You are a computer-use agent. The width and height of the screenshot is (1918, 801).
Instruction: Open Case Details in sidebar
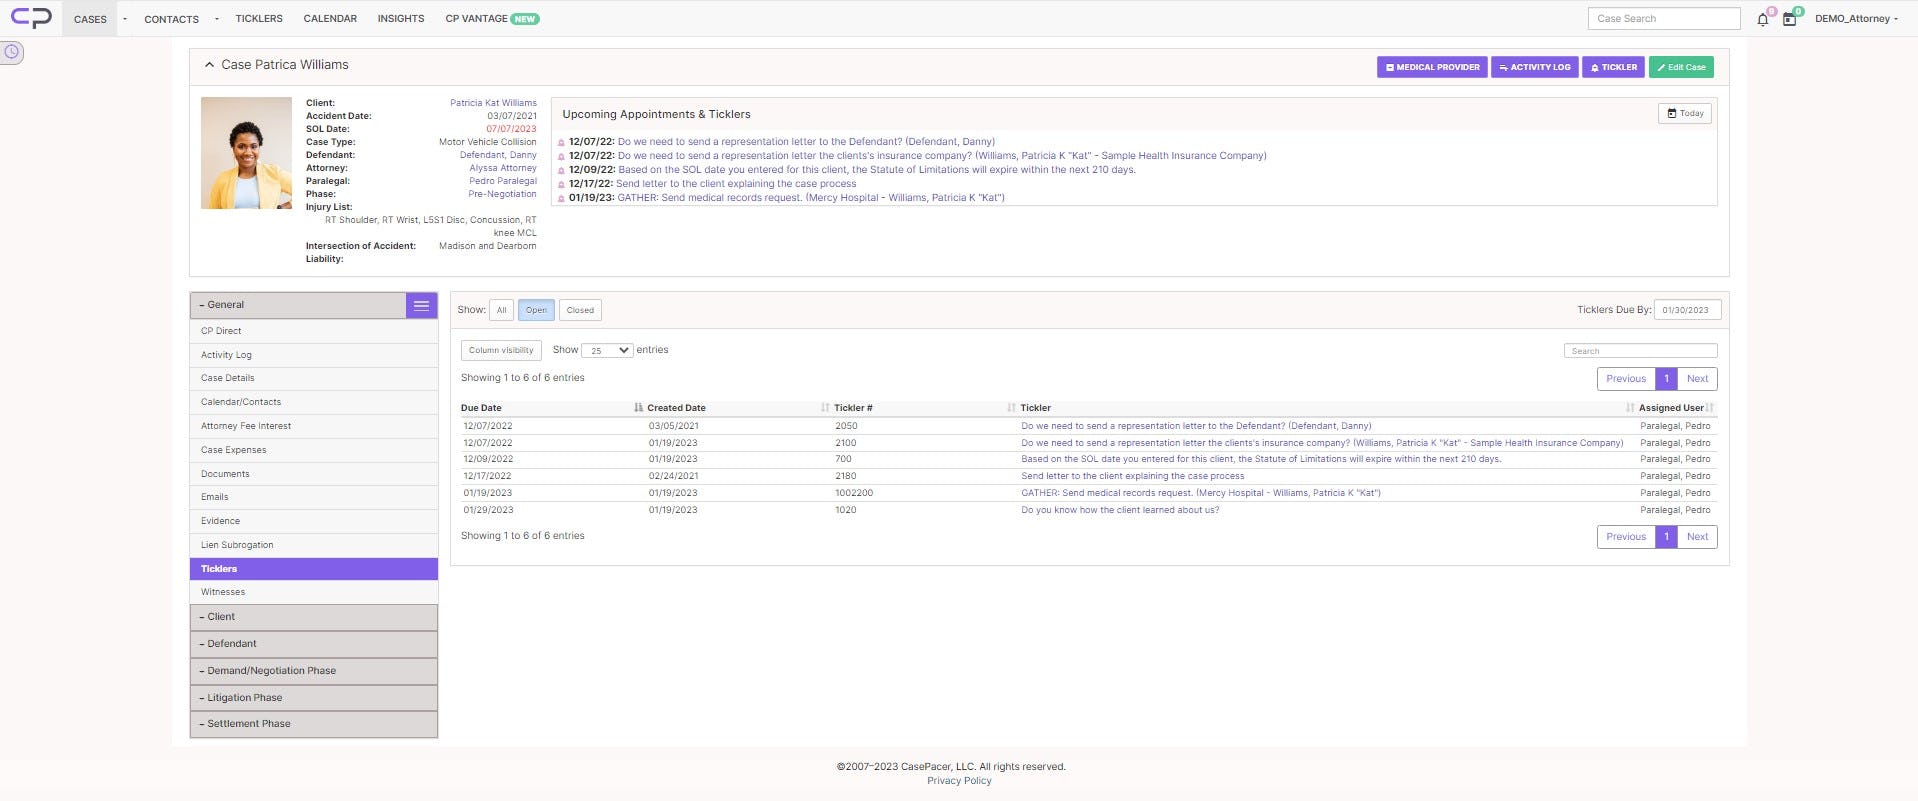(314, 378)
